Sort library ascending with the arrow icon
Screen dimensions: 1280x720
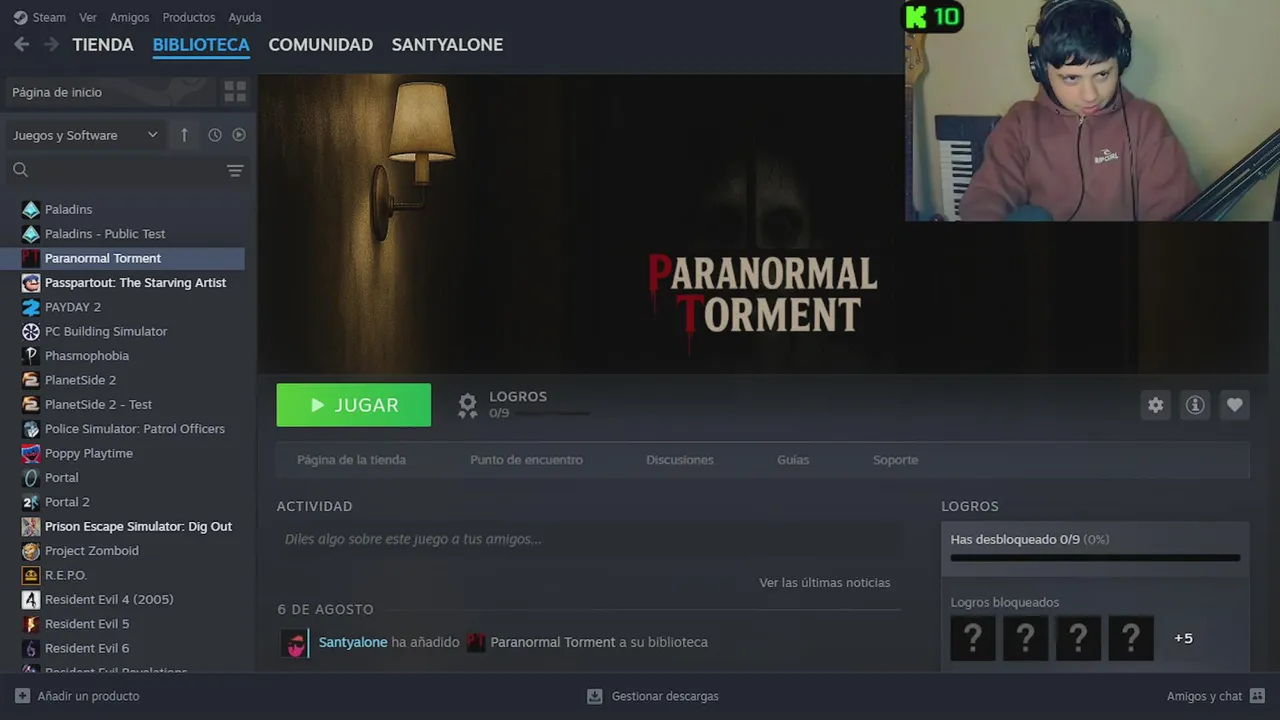[184, 135]
